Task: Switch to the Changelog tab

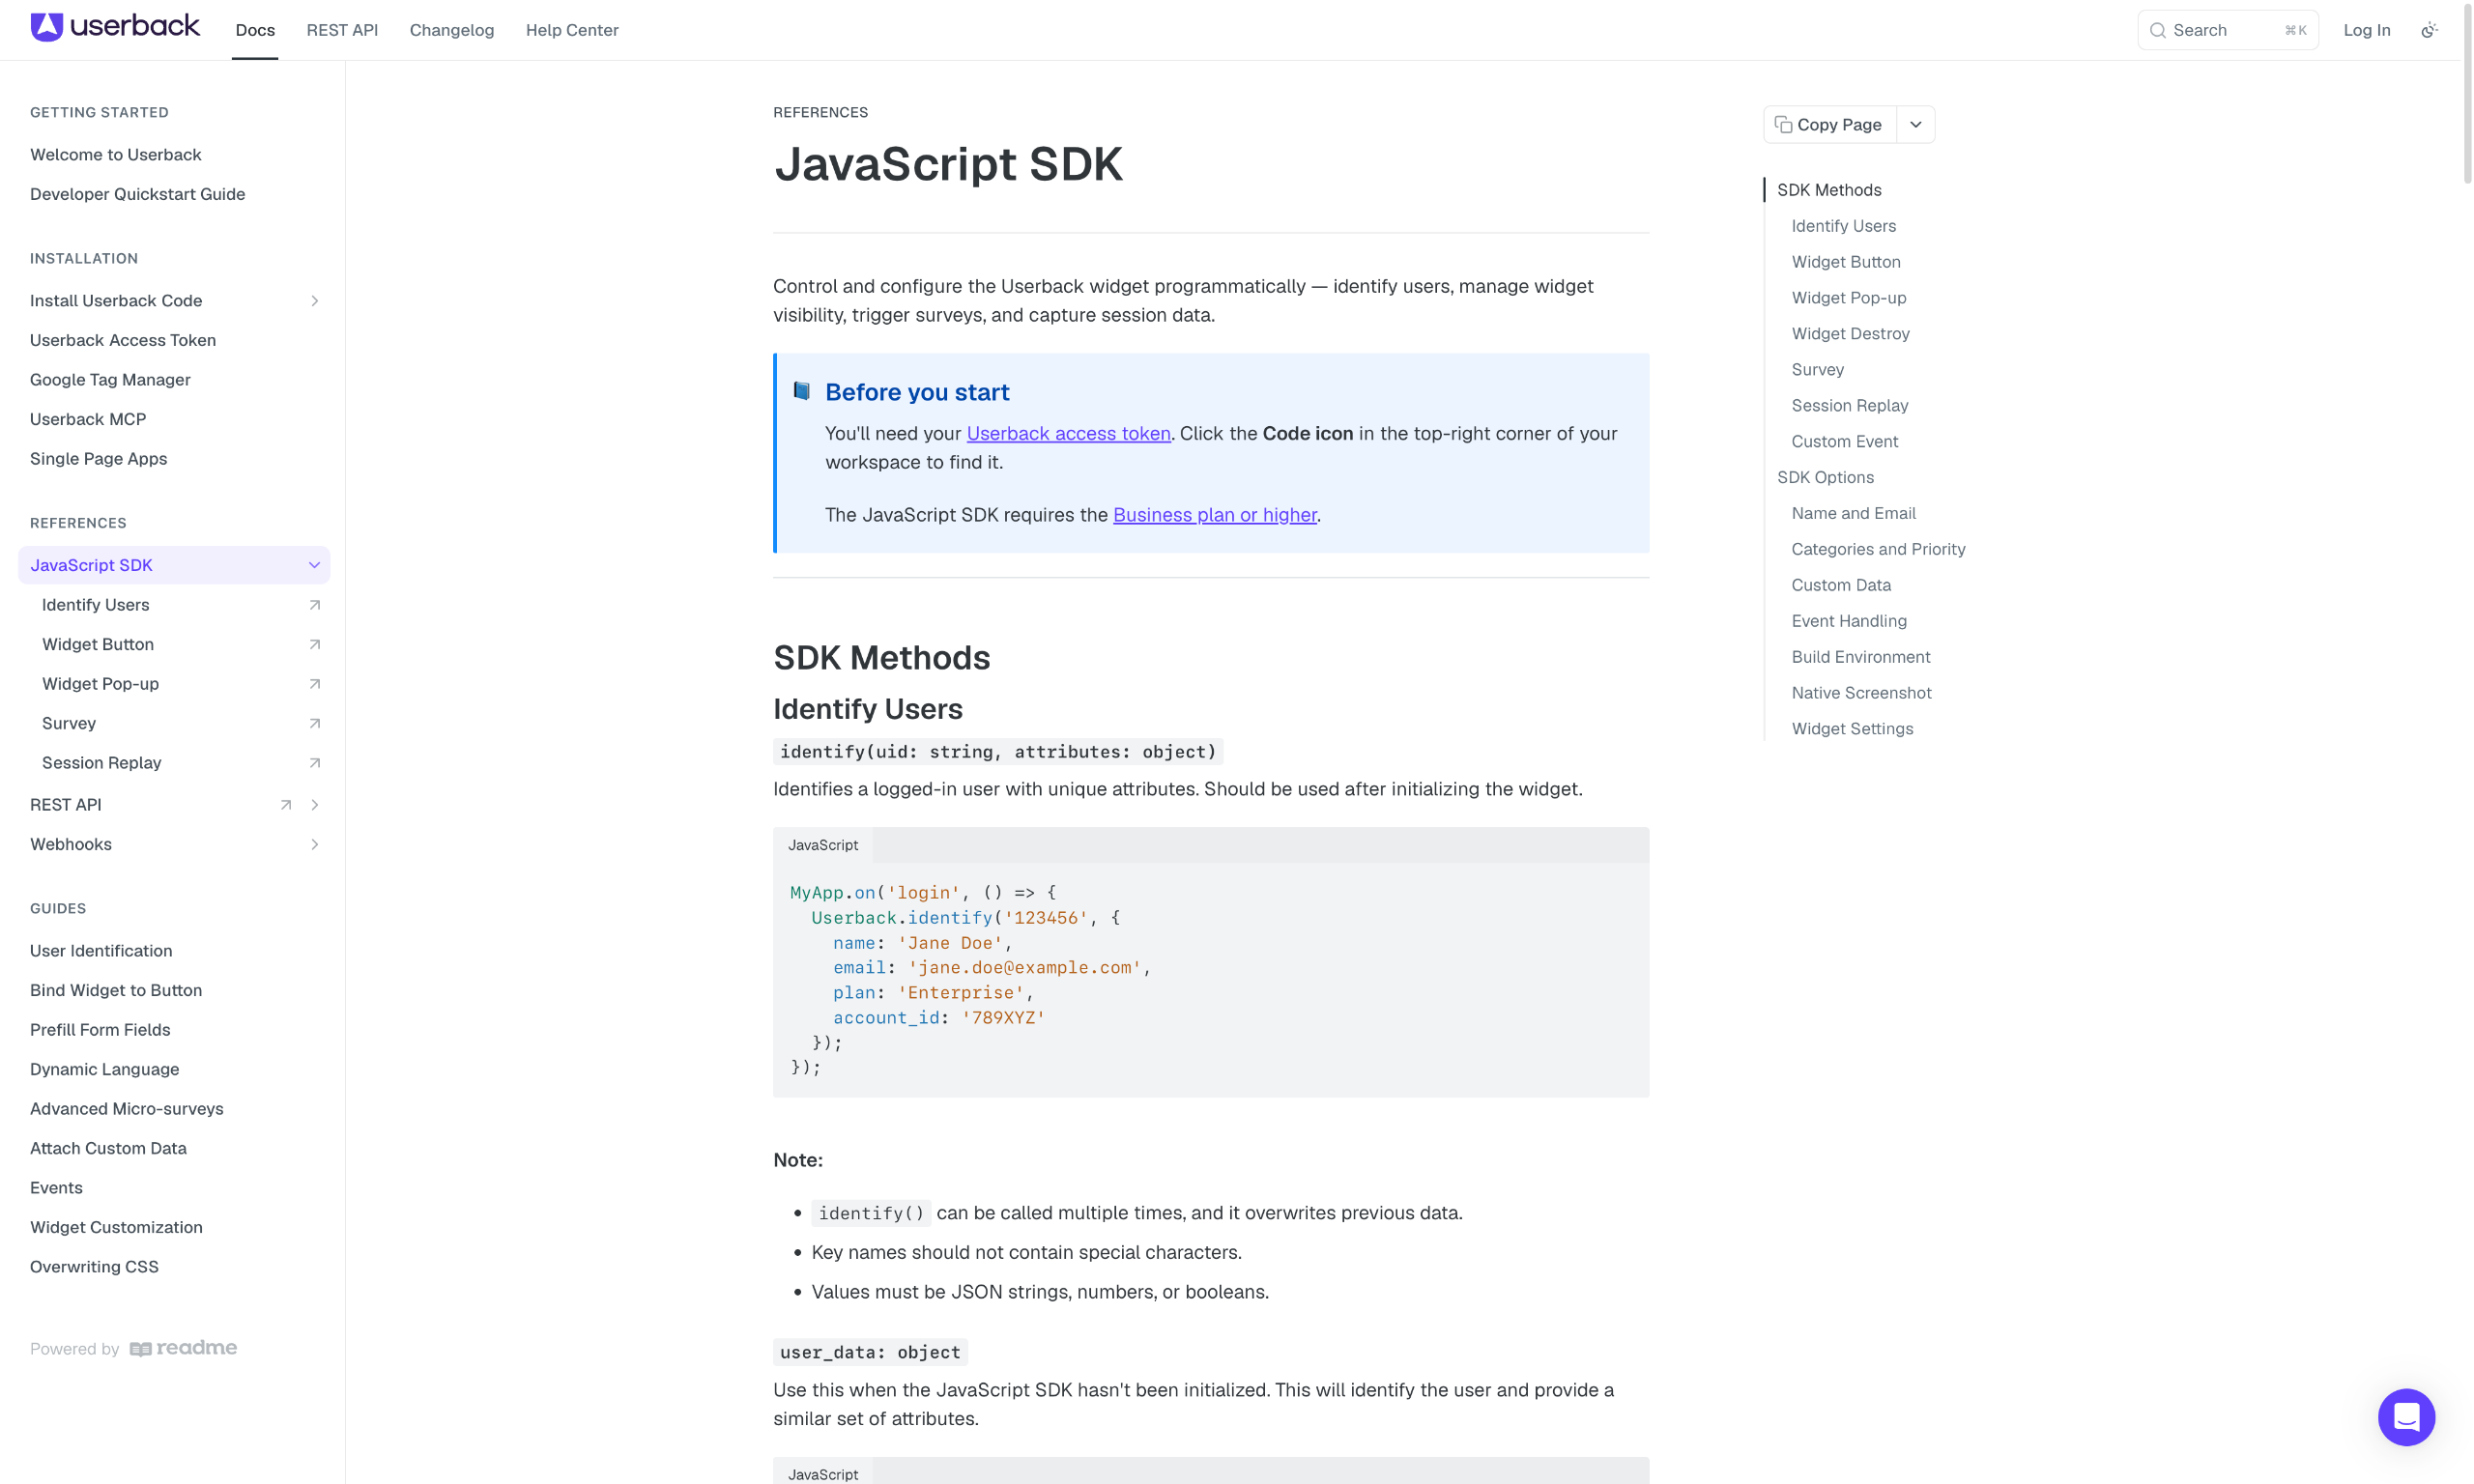Action: coord(452,30)
